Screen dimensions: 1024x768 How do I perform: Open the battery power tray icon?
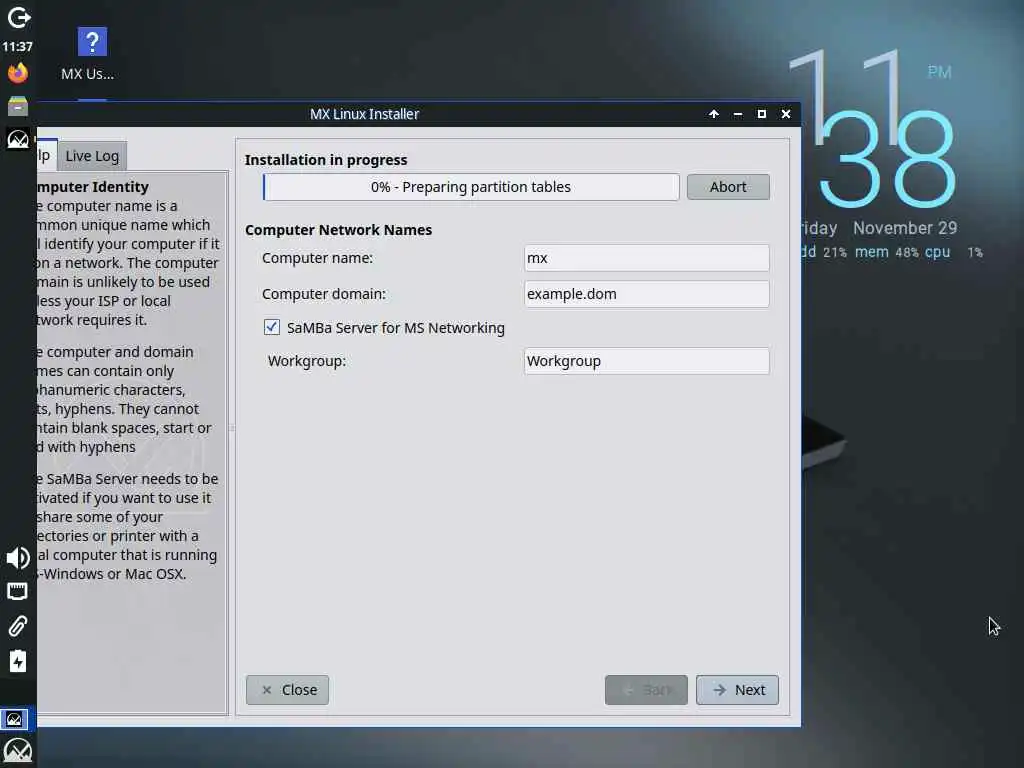point(18,661)
